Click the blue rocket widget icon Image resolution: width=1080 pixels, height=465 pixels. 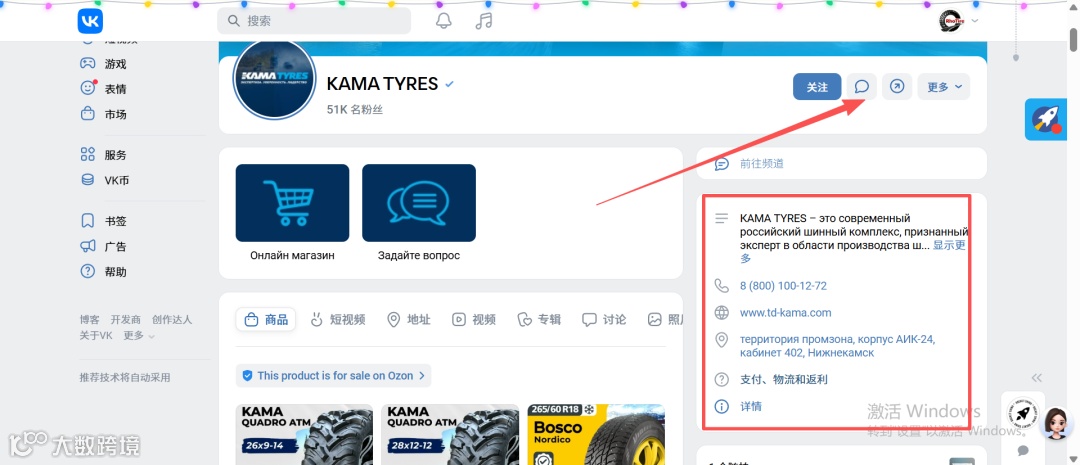[1046, 120]
